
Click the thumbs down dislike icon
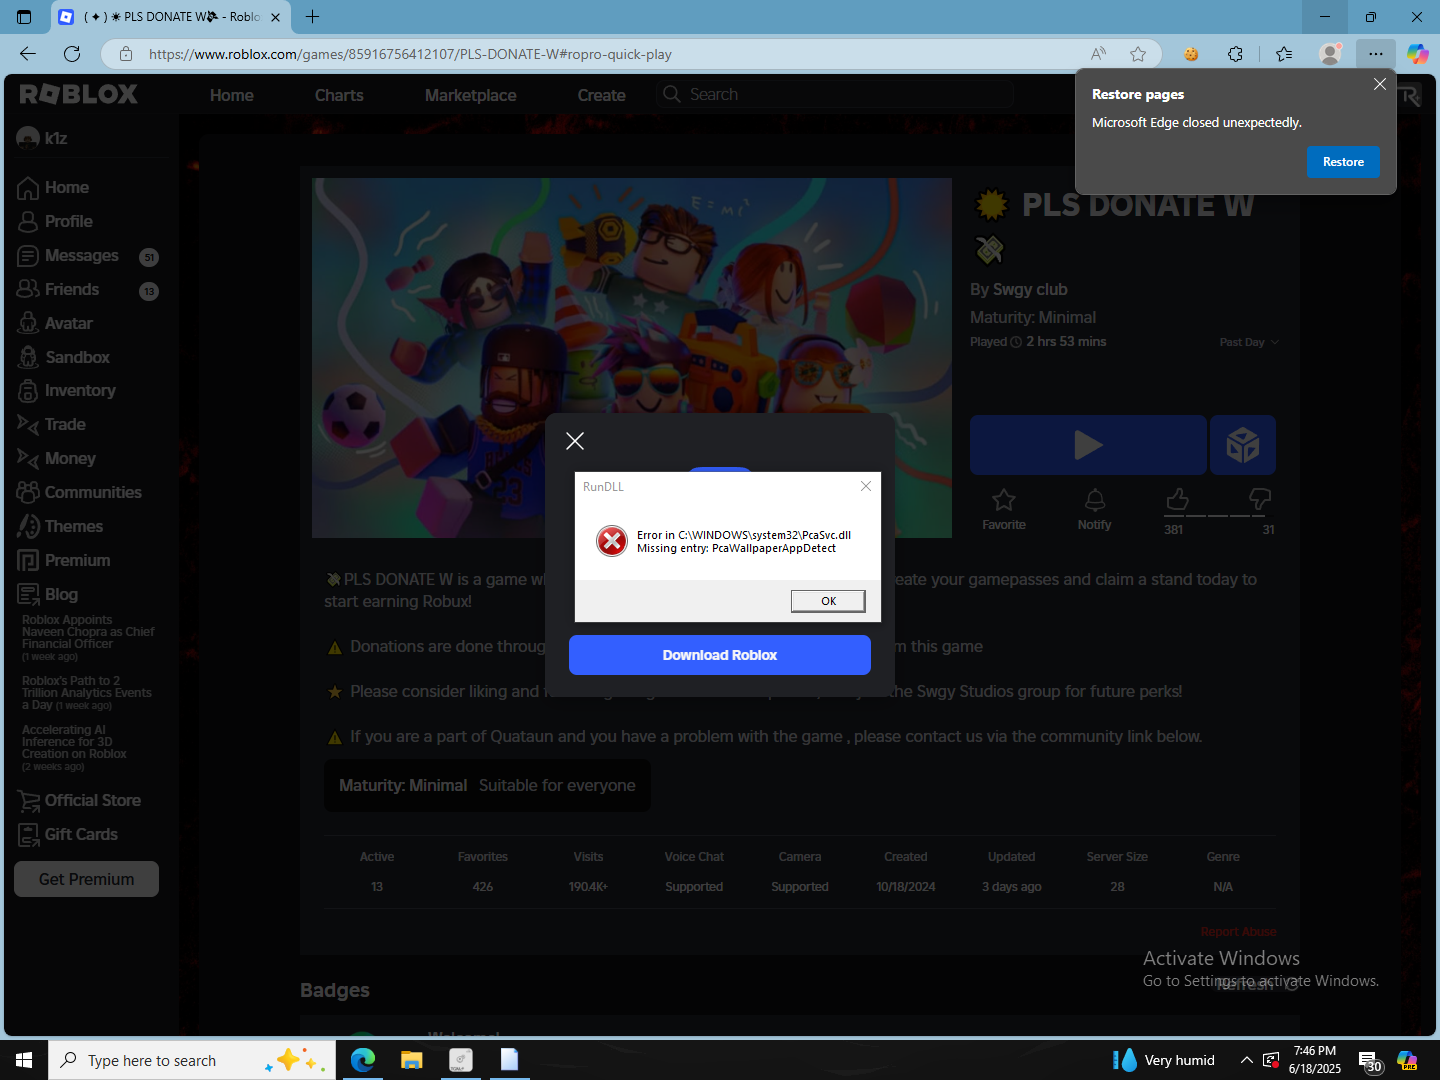tap(1260, 499)
